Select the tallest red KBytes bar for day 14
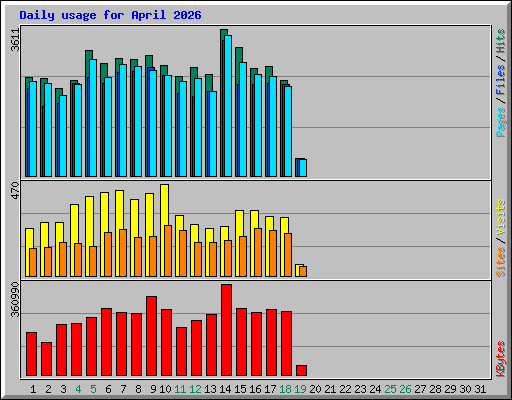The height and width of the screenshot is (400, 512). tap(226, 330)
